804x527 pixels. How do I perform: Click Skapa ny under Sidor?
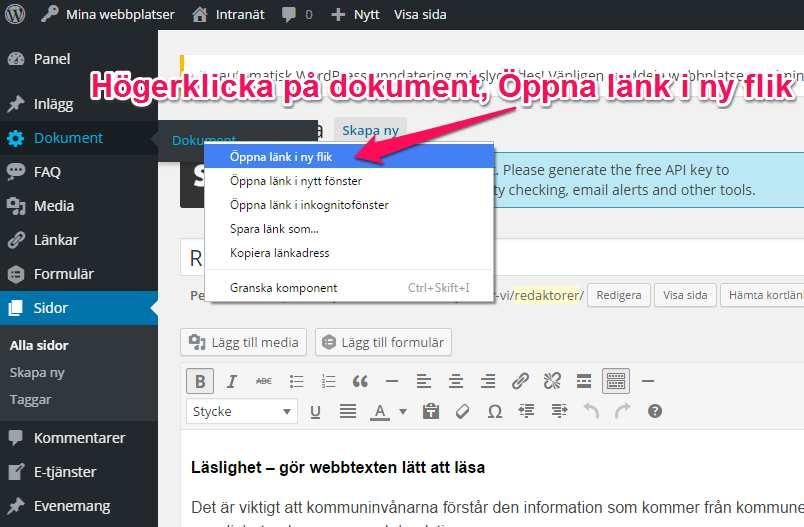click(x=37, y=372)
